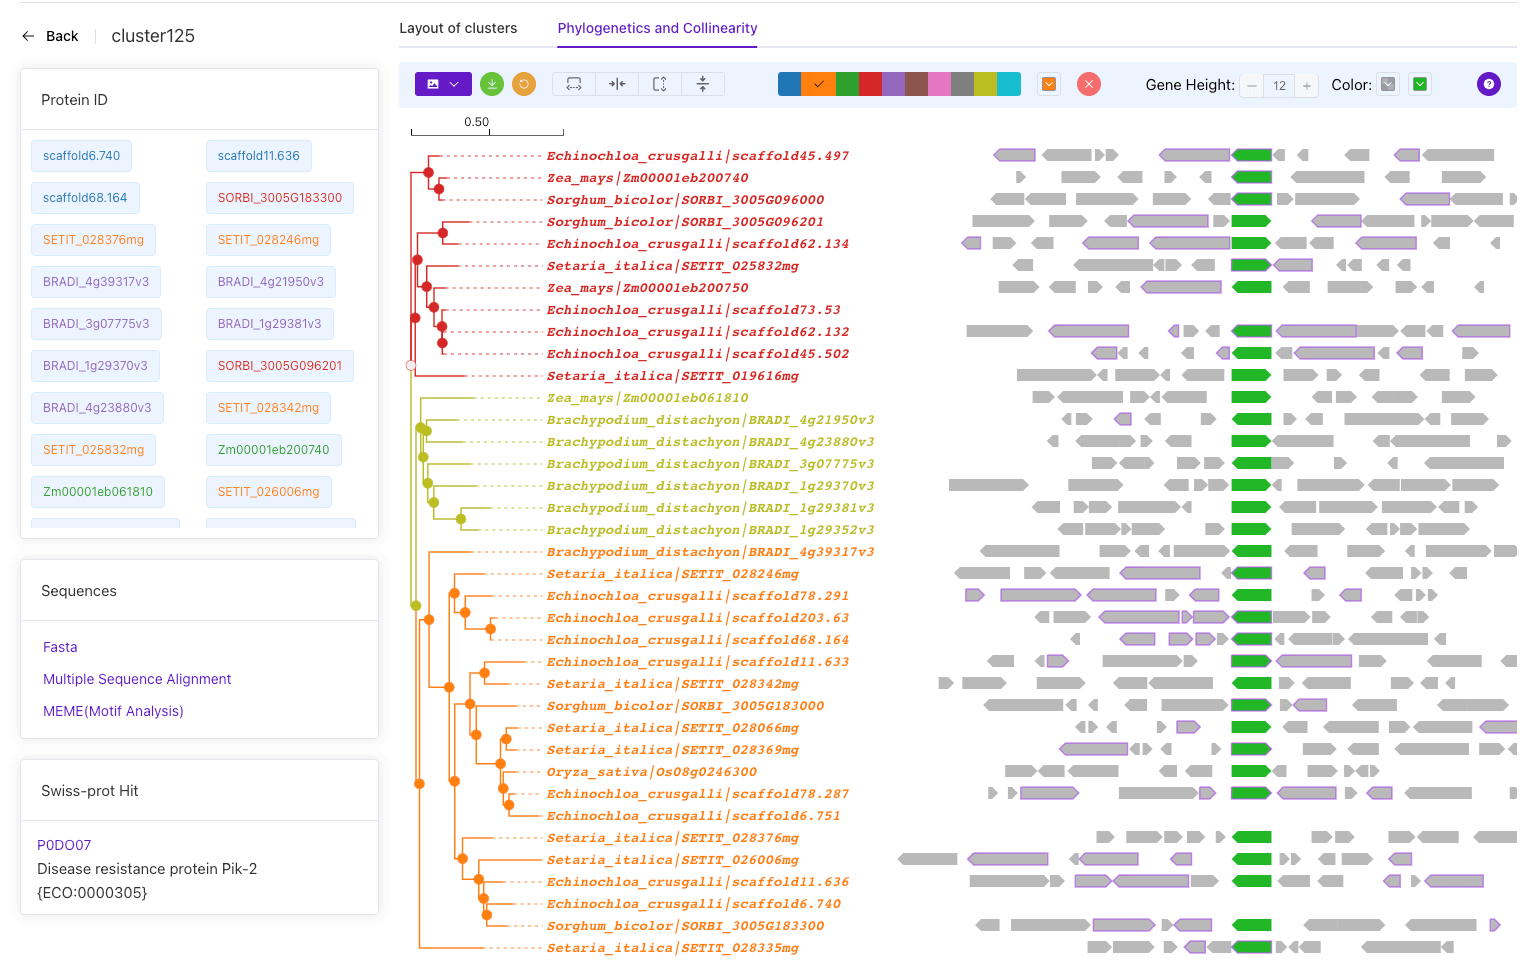Open help via purple question mark
Viewport: 1522px width, 980px height.
click(x=1488, y=85)
